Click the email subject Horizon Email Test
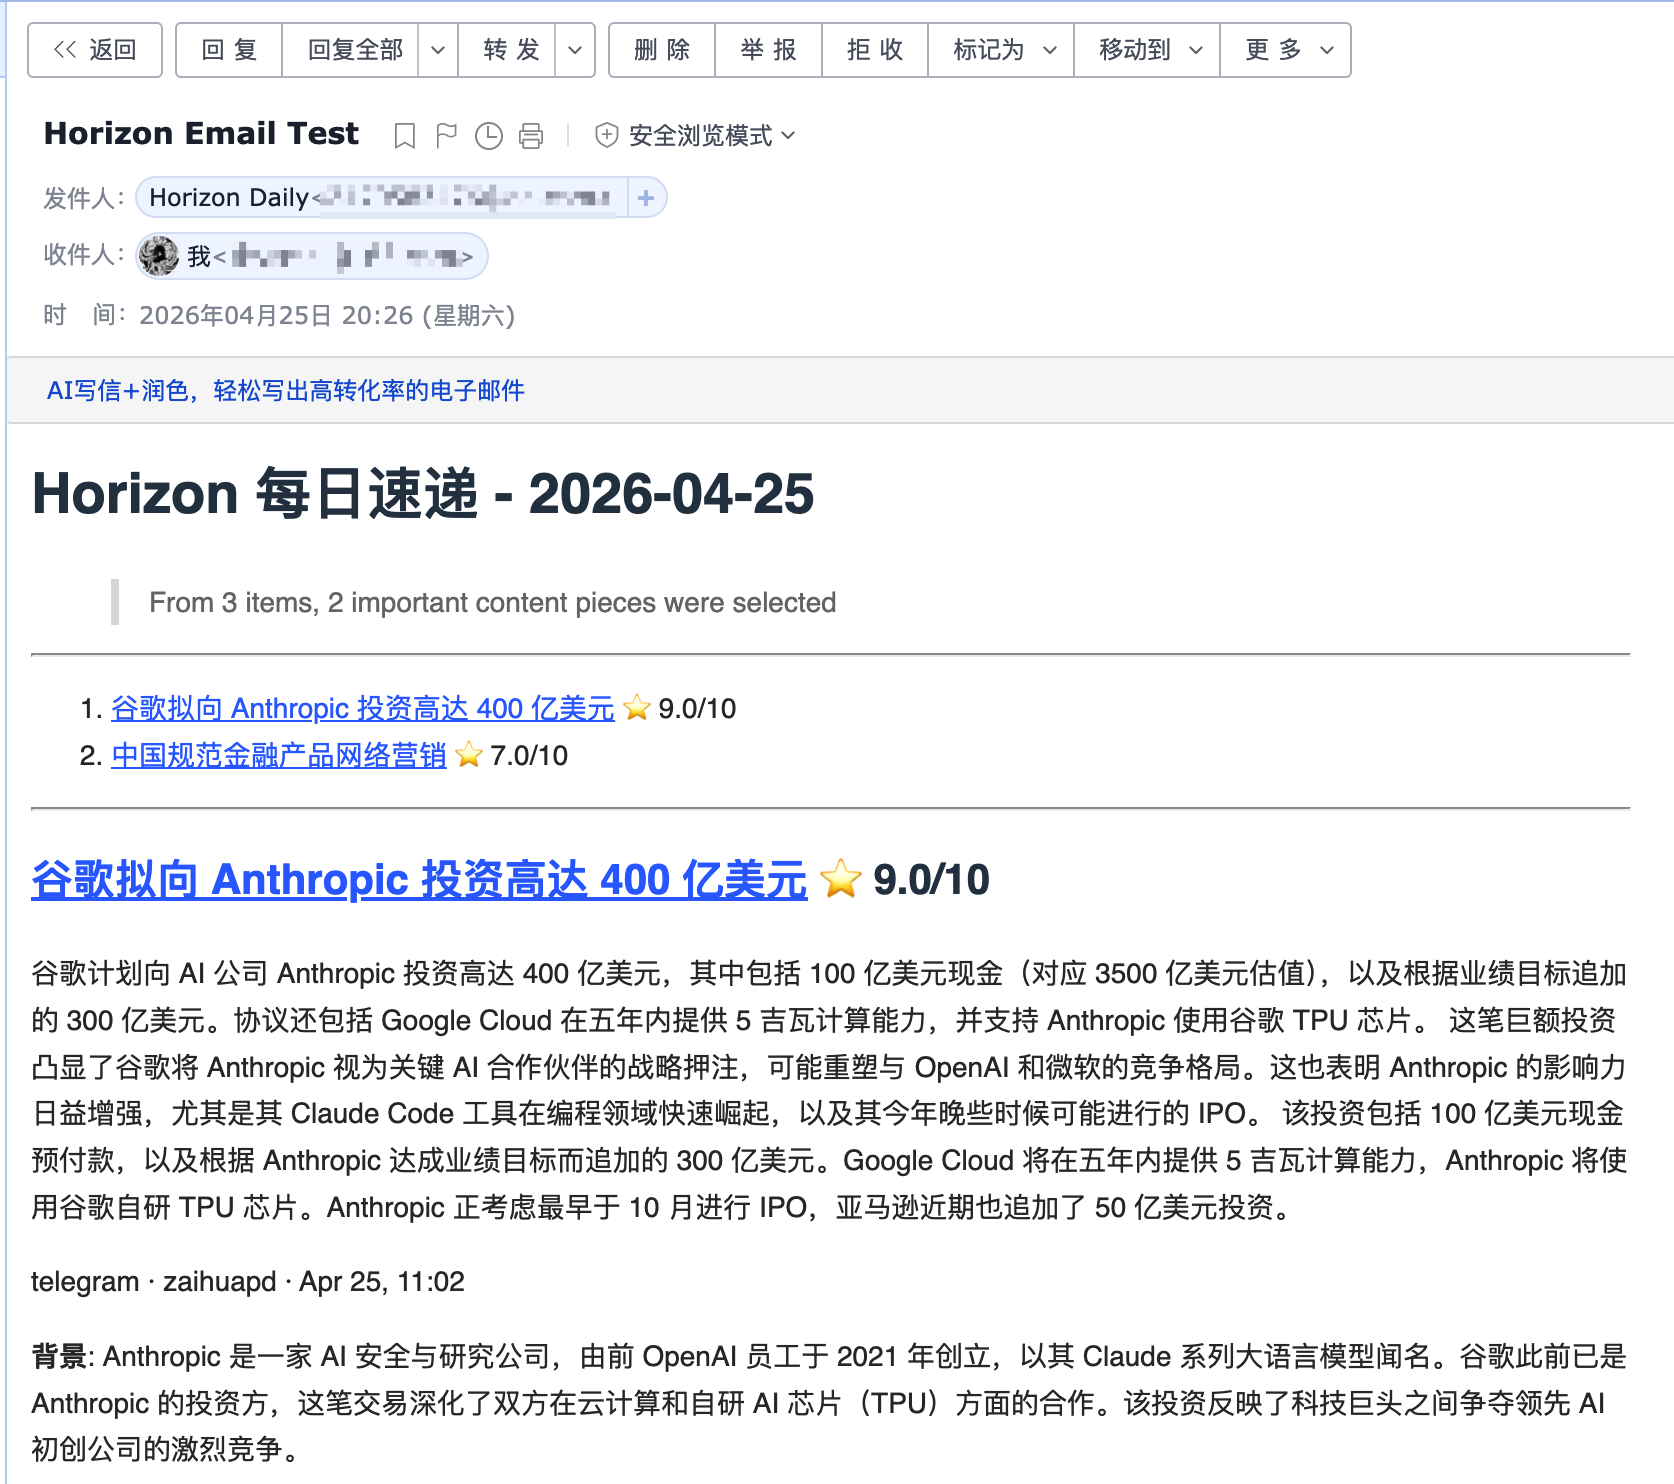 (x=201, y=133)
